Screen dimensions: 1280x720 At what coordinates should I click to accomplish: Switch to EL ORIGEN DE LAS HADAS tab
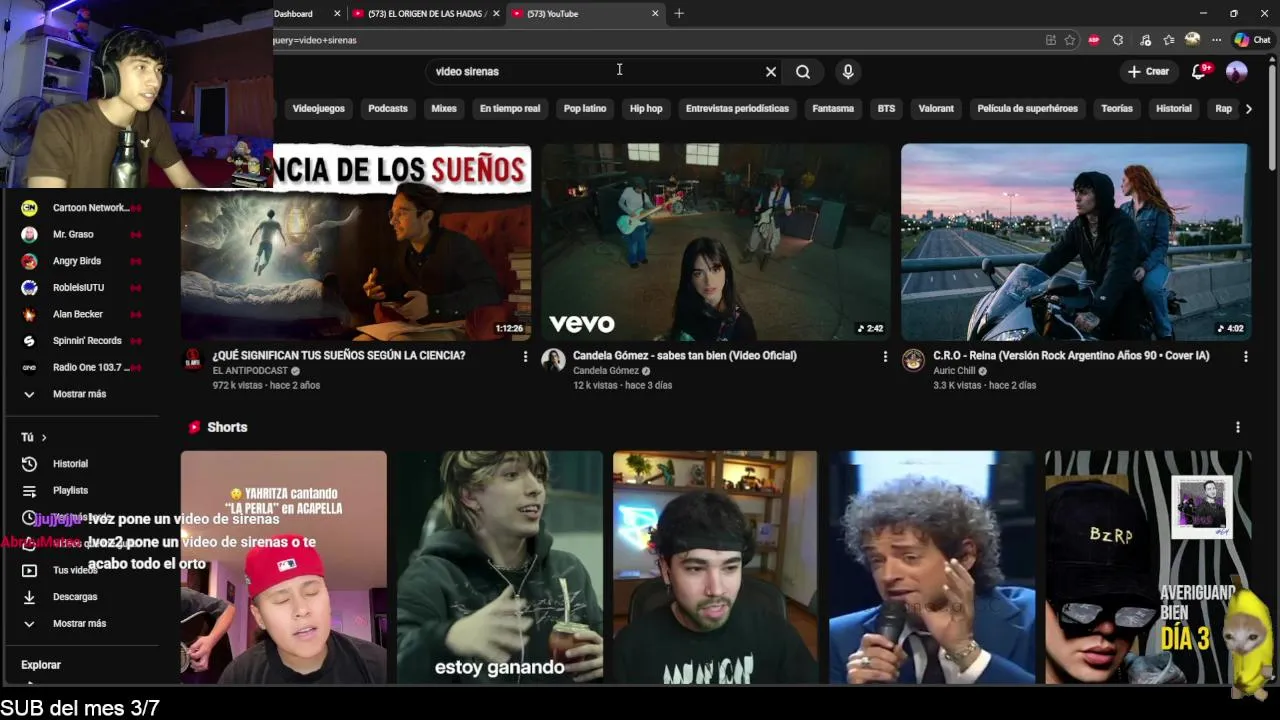tap(426, 14)
